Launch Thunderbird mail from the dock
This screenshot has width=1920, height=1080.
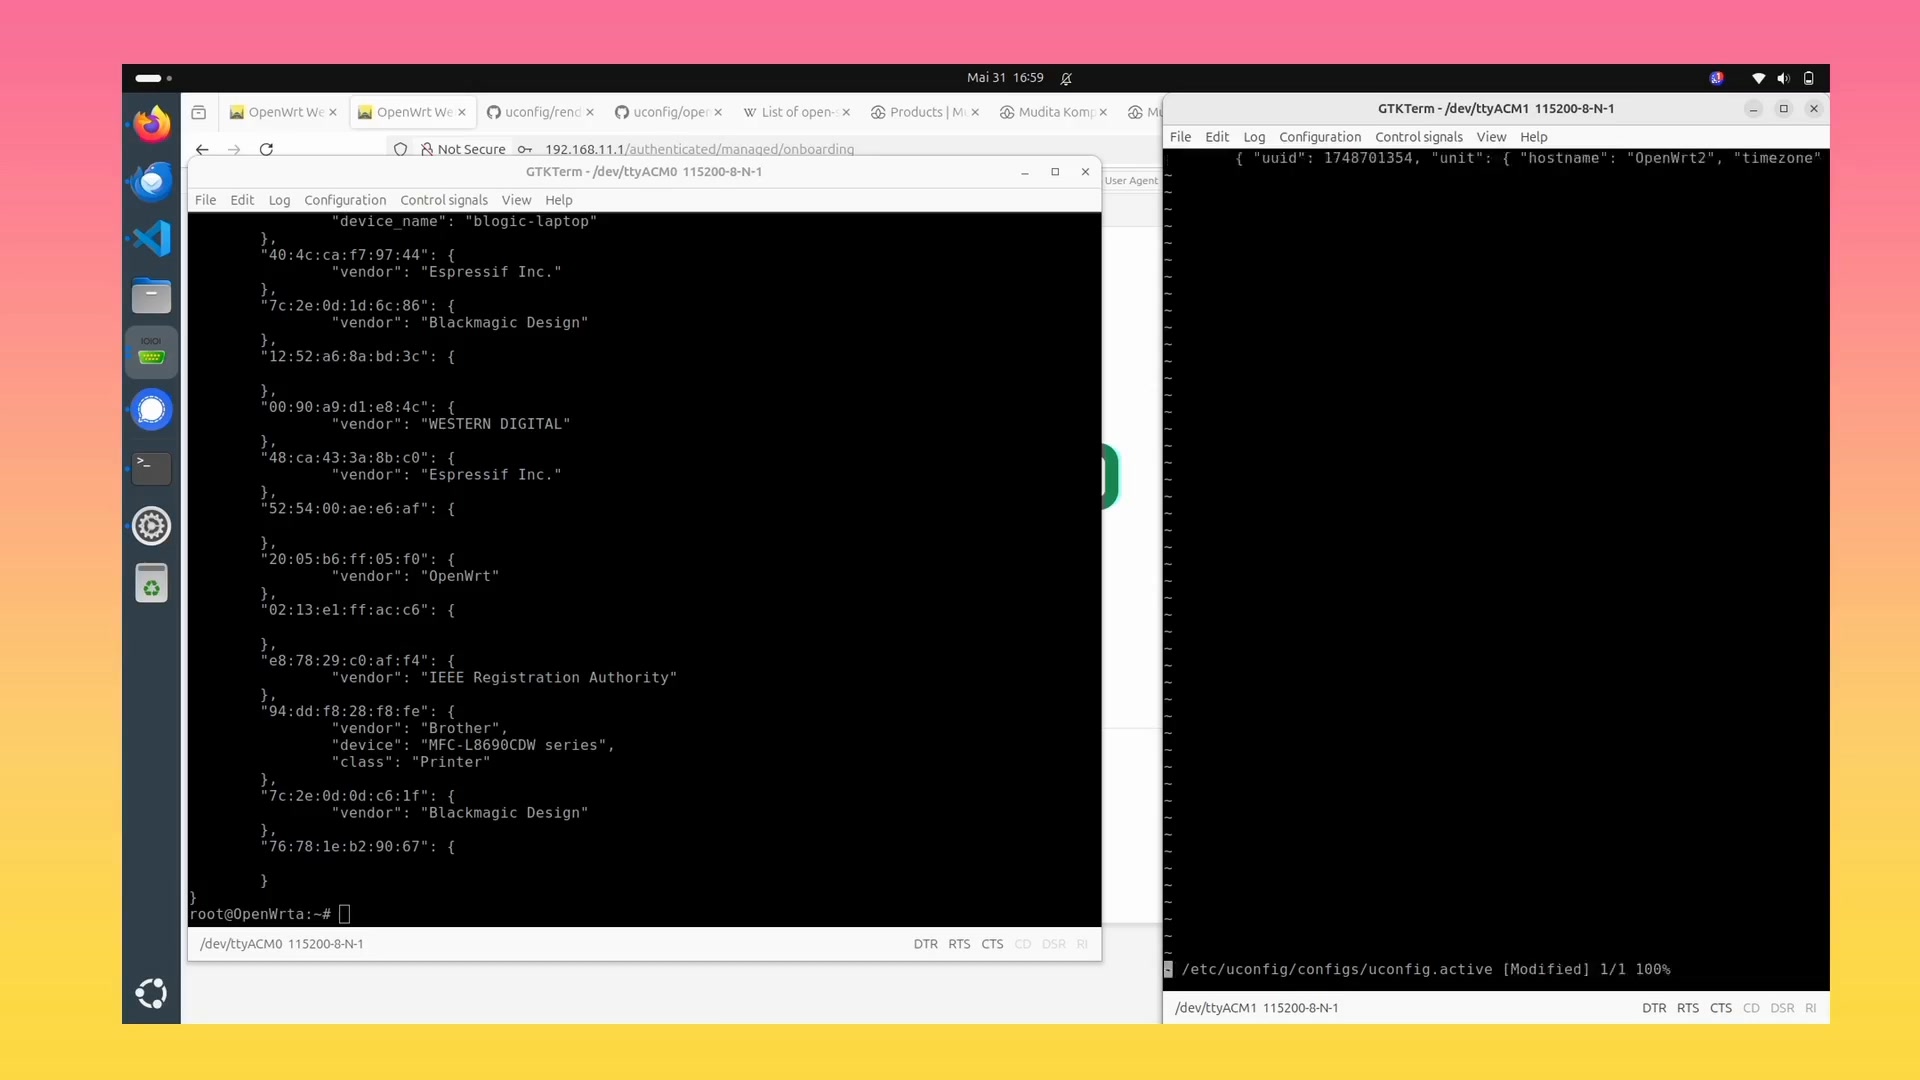[x=152, y=182]
